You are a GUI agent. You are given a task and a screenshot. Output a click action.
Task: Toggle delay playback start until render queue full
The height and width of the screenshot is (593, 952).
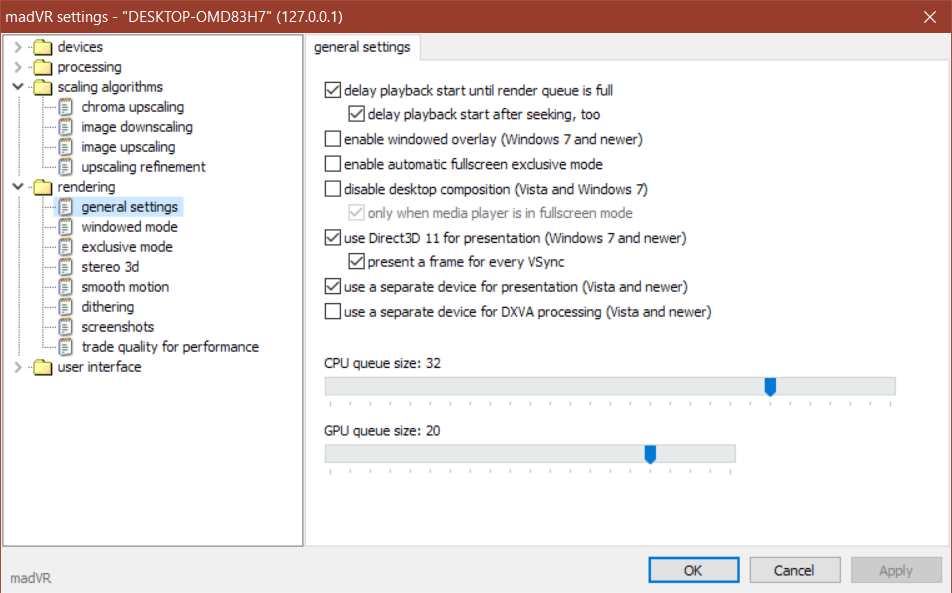click(333, 90)
